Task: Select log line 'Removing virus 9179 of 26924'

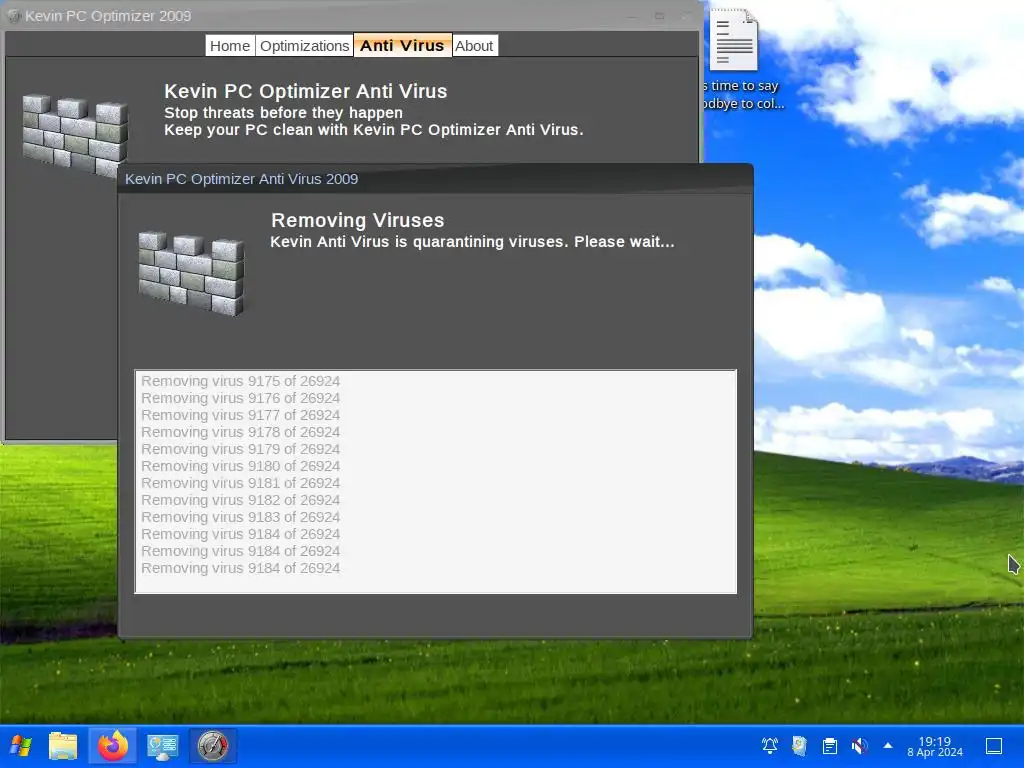Action: 240,449
